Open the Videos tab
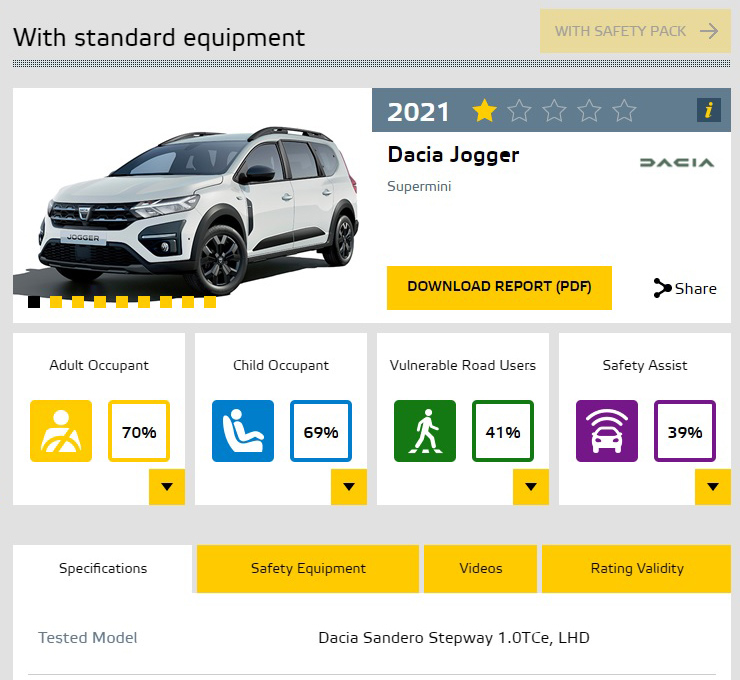The image size is (740, 680). (481, 568)
